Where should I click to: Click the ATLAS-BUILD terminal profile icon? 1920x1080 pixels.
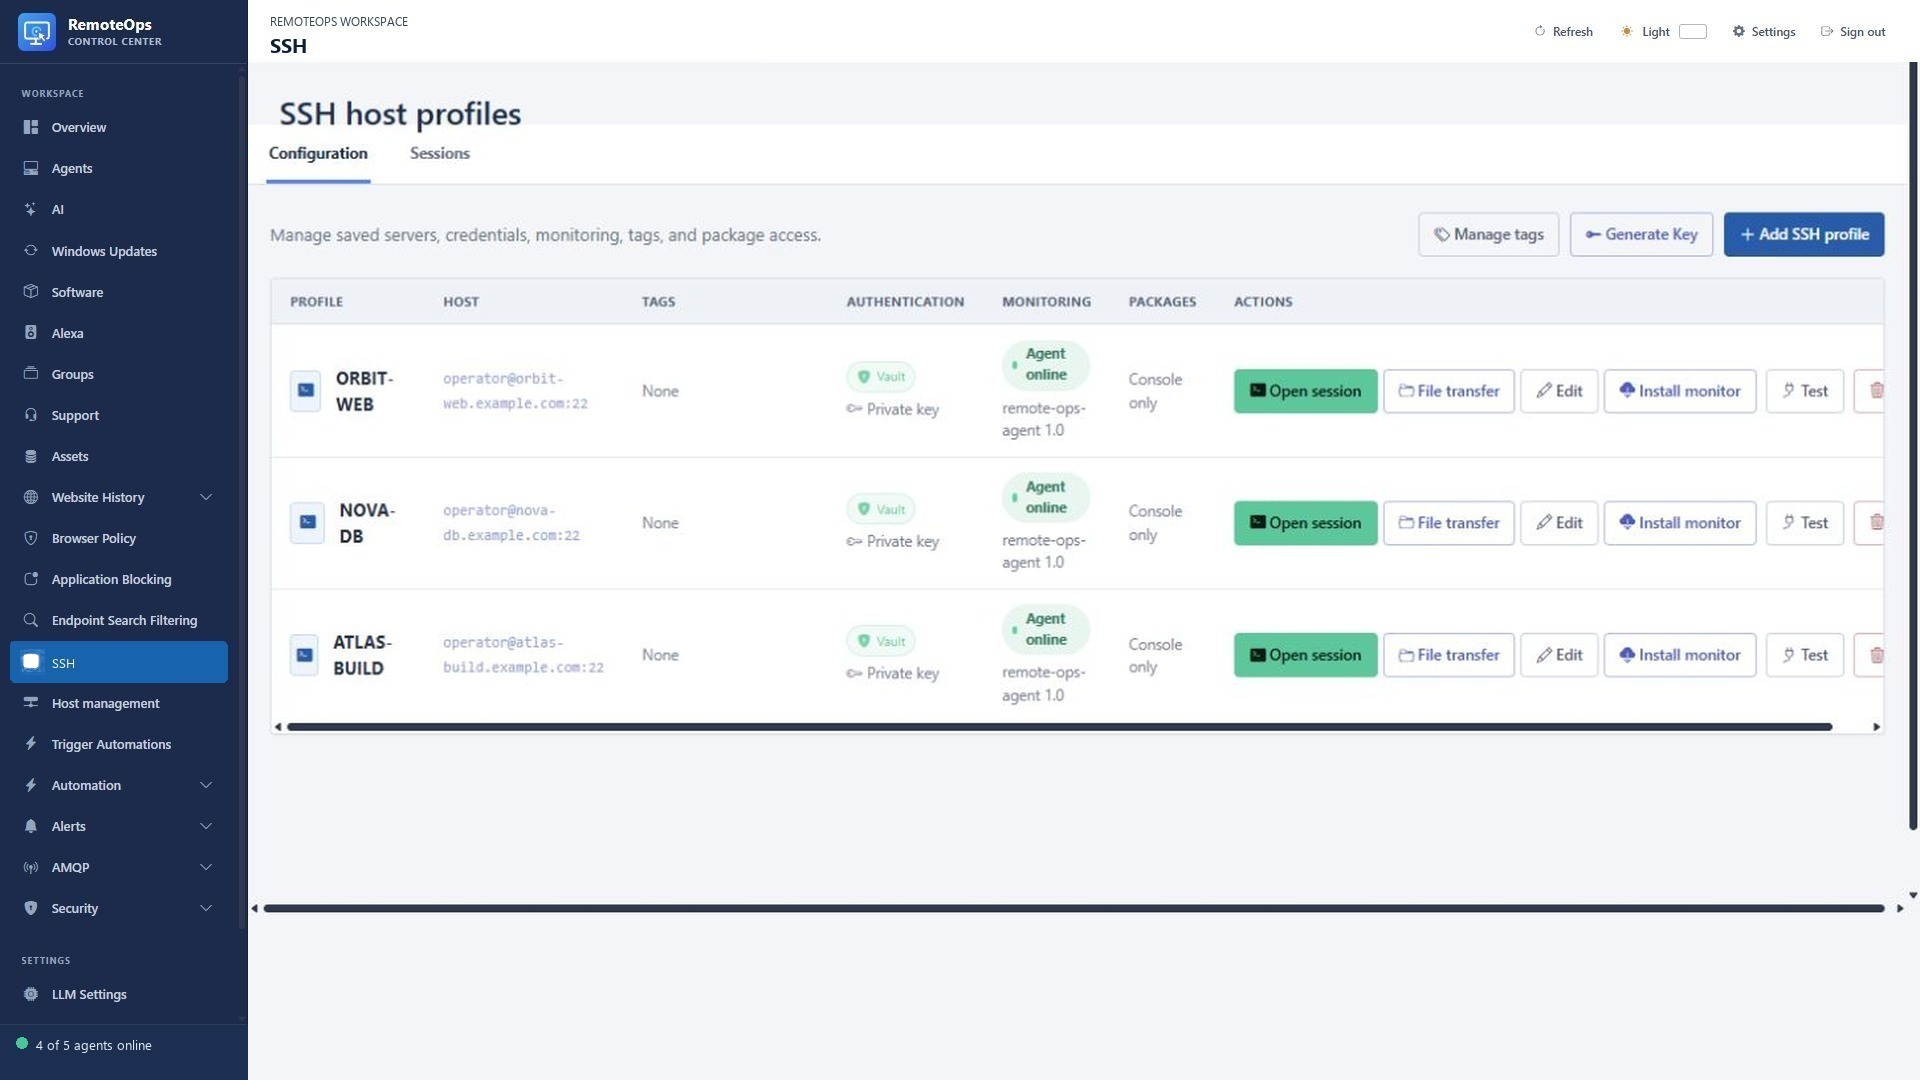[x=304, y=655]
